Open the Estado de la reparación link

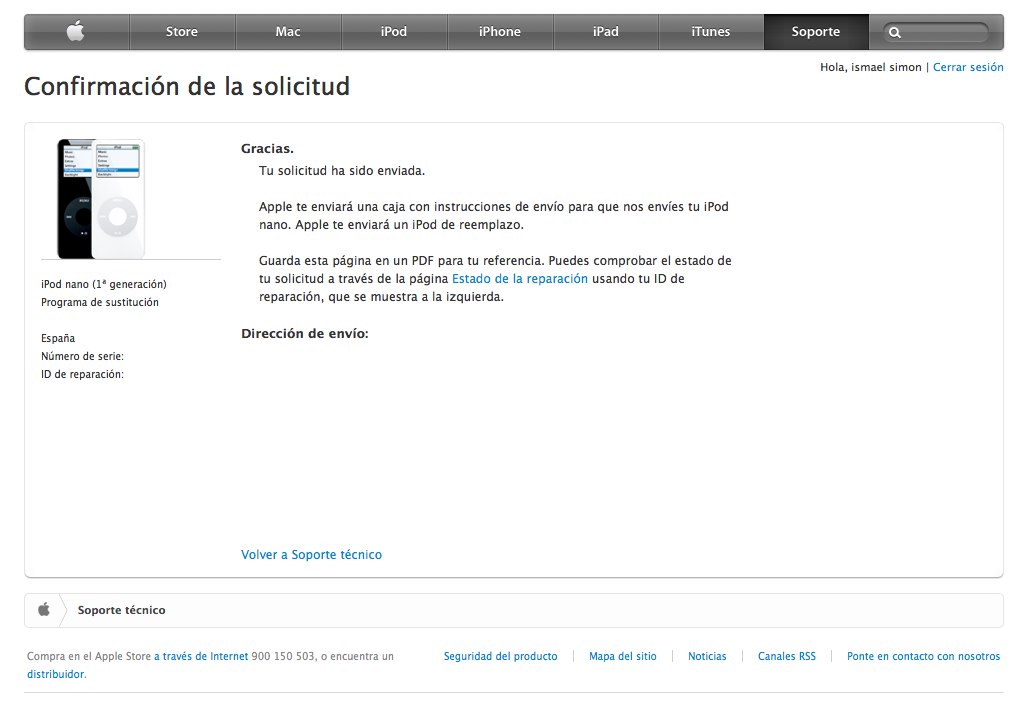point(520,279)
